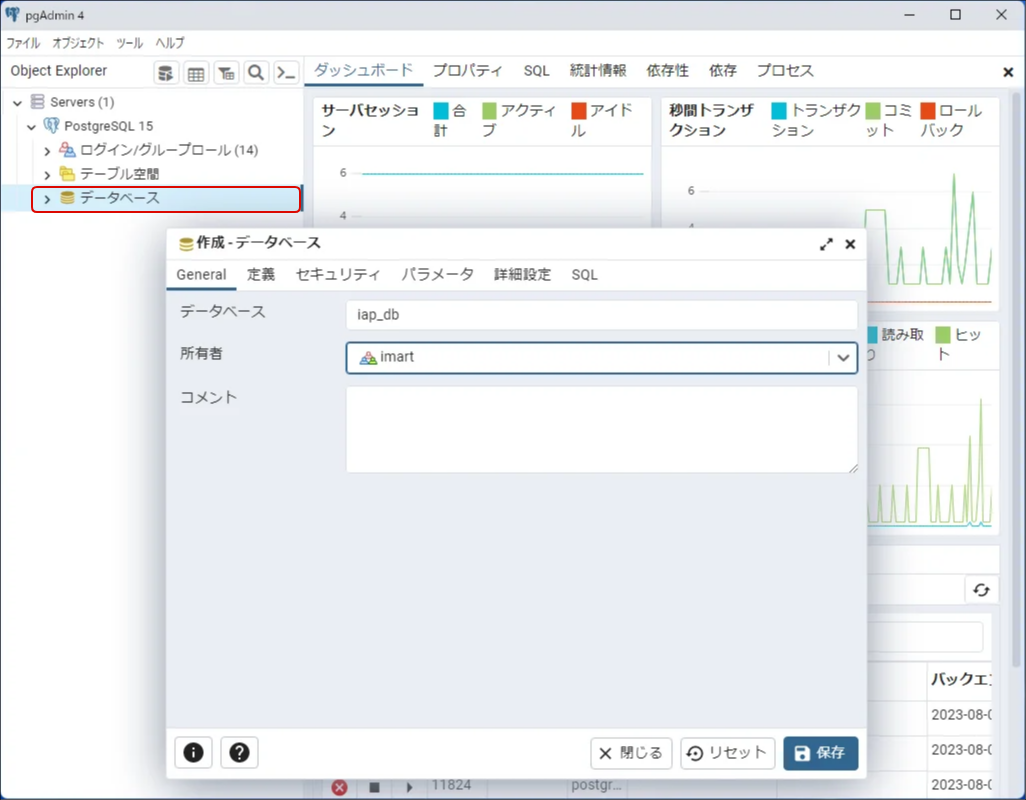Switch to the 定義 tab
The image size is (1026, 800).
click(x=260, y=274)
